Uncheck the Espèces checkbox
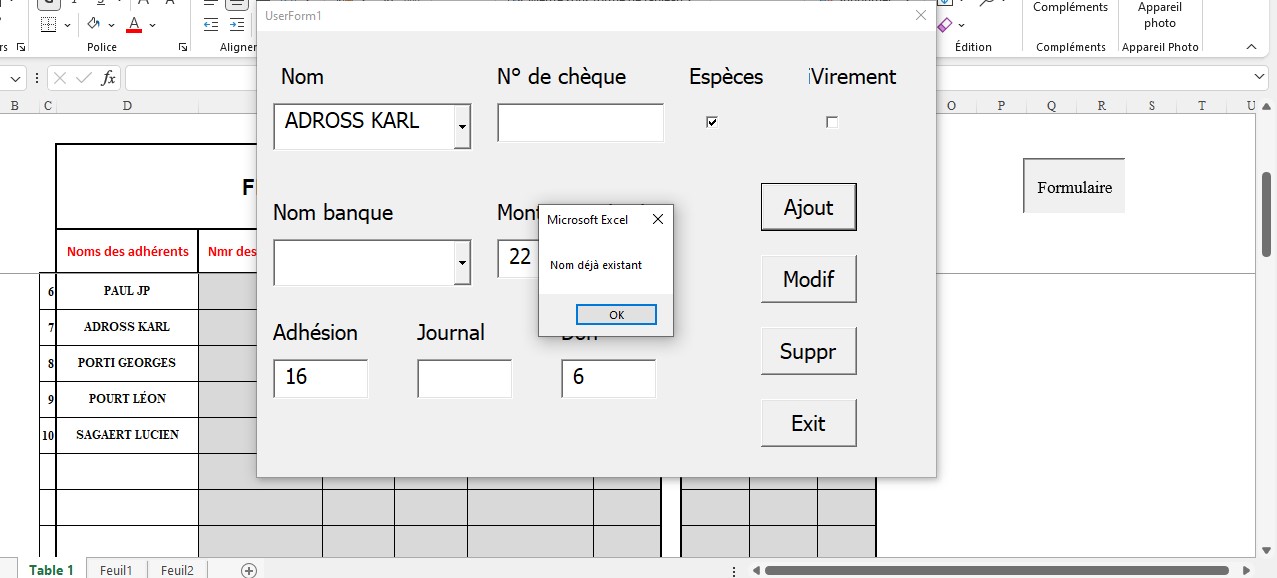The width and height of the screenshot is (1277, 578). (712, 122)
